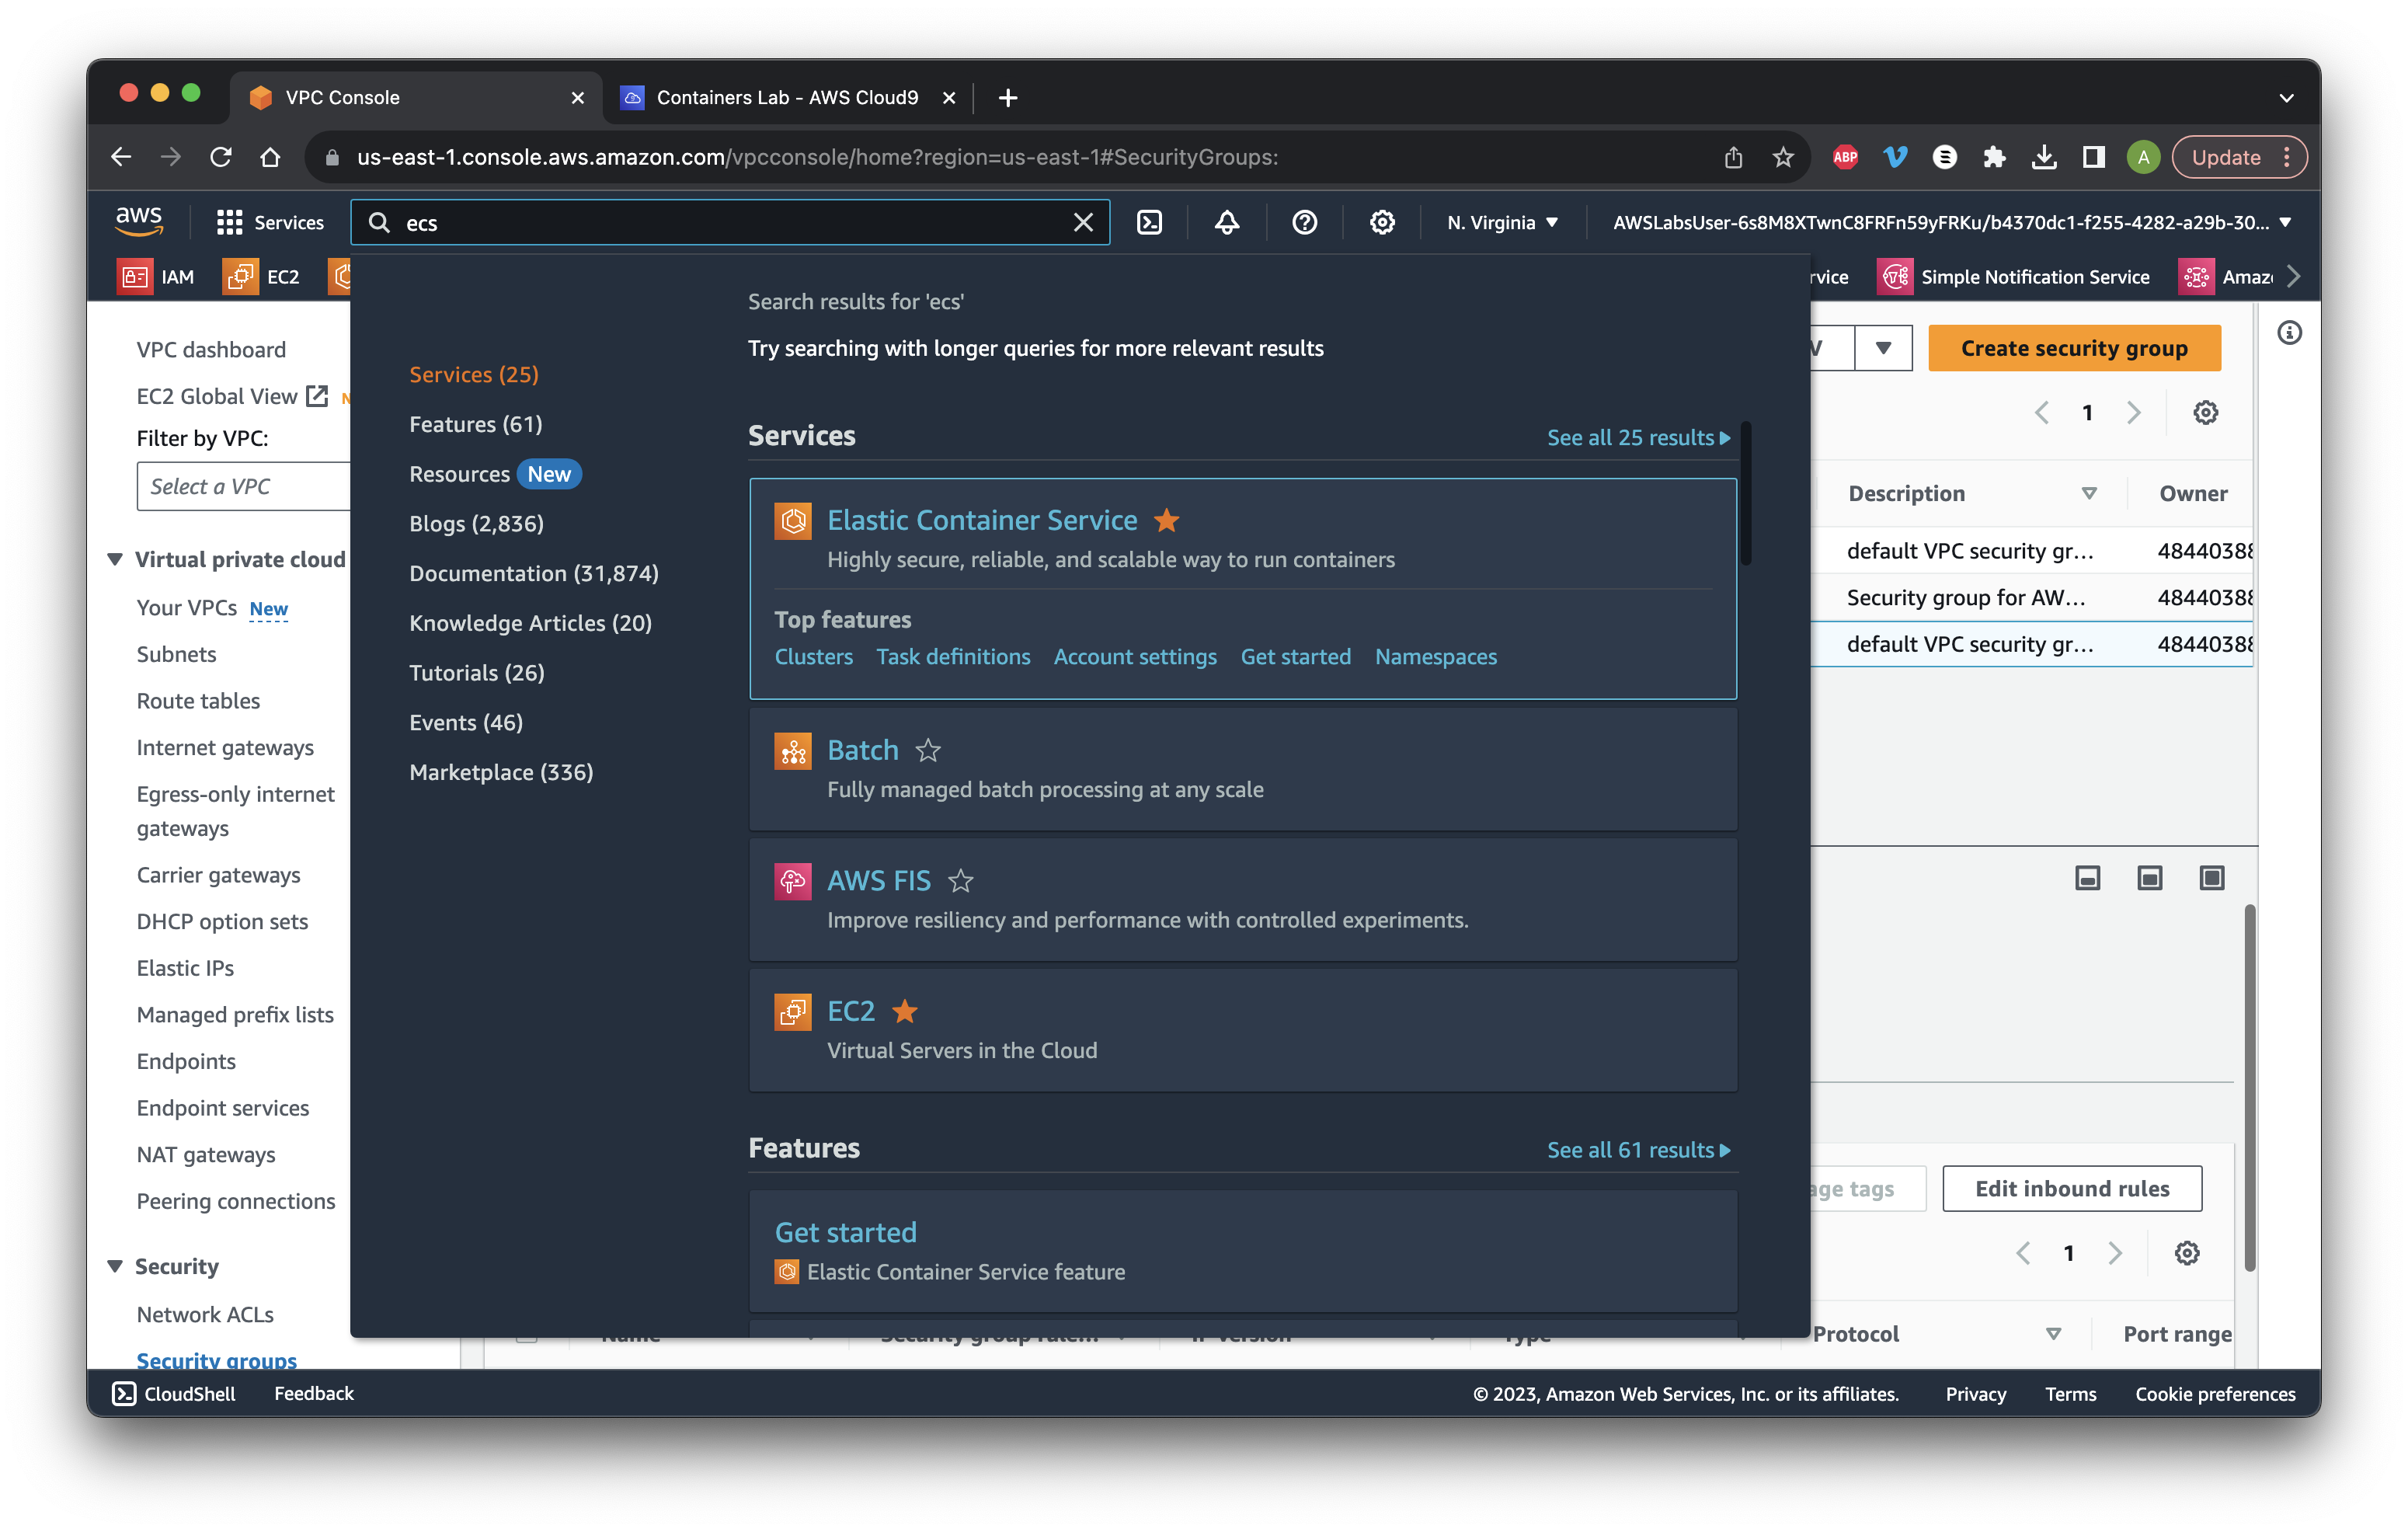Set split panel to medium size

(2149, 878)
